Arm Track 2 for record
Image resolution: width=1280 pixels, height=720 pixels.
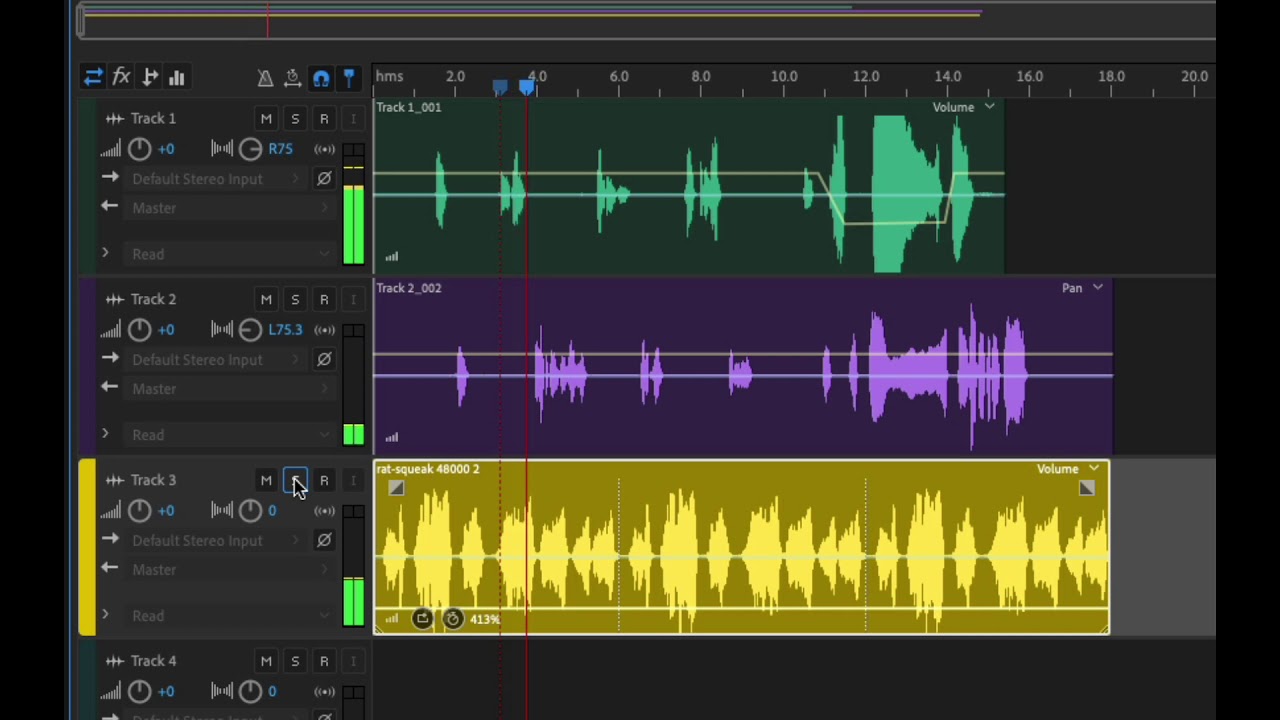[x=324, y=300]
